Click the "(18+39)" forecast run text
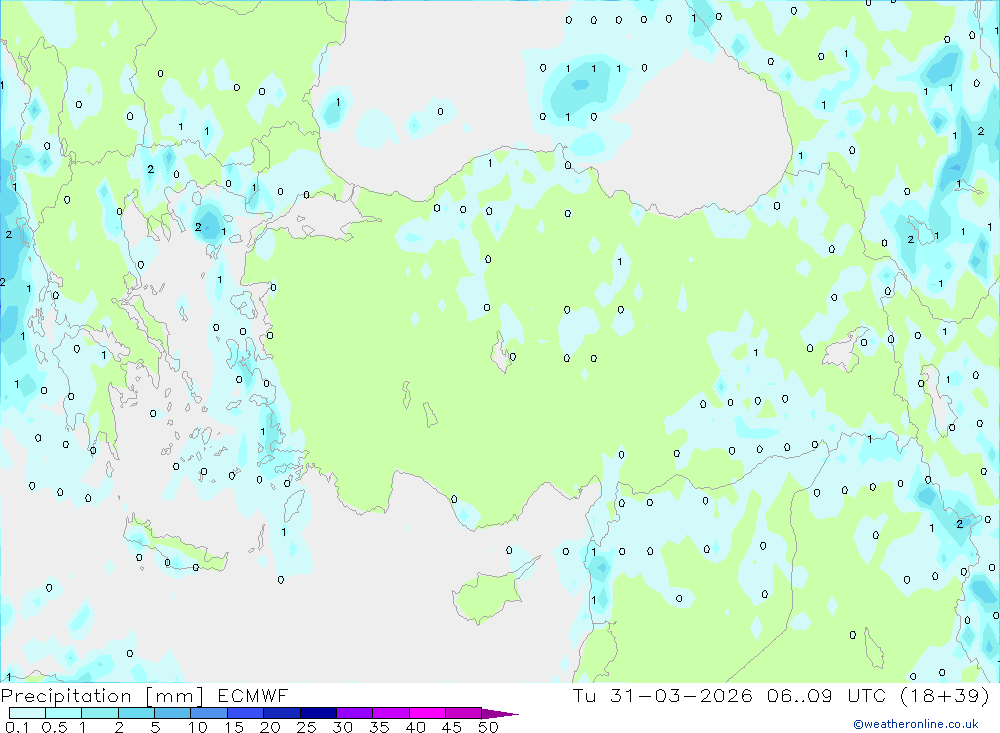Image resolution: width=1000 pixels, height=733 pixels. (945, 695)
